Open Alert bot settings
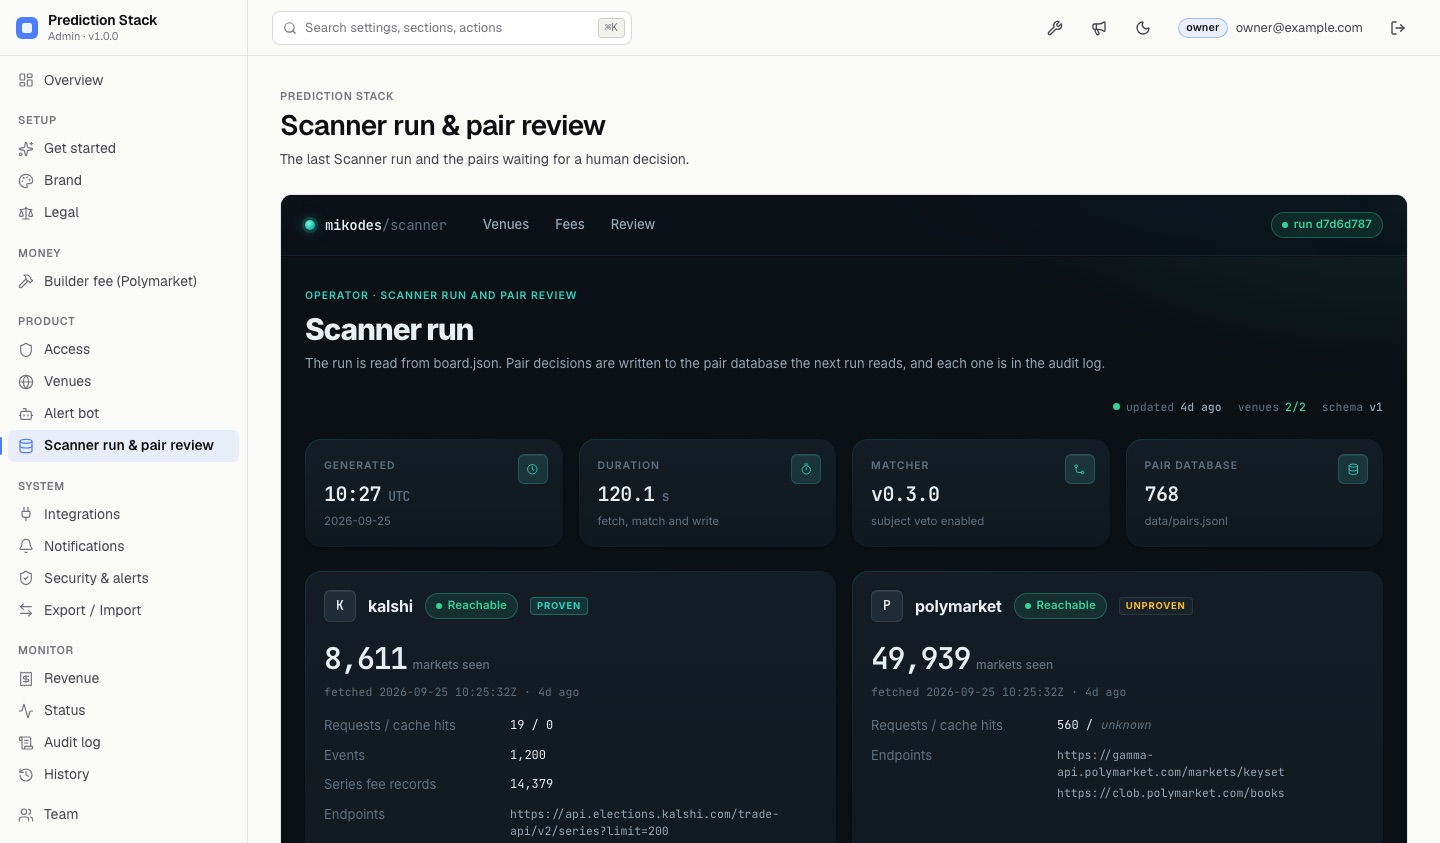This screenshot has width=1440, height=843. (x=124, y=413)
